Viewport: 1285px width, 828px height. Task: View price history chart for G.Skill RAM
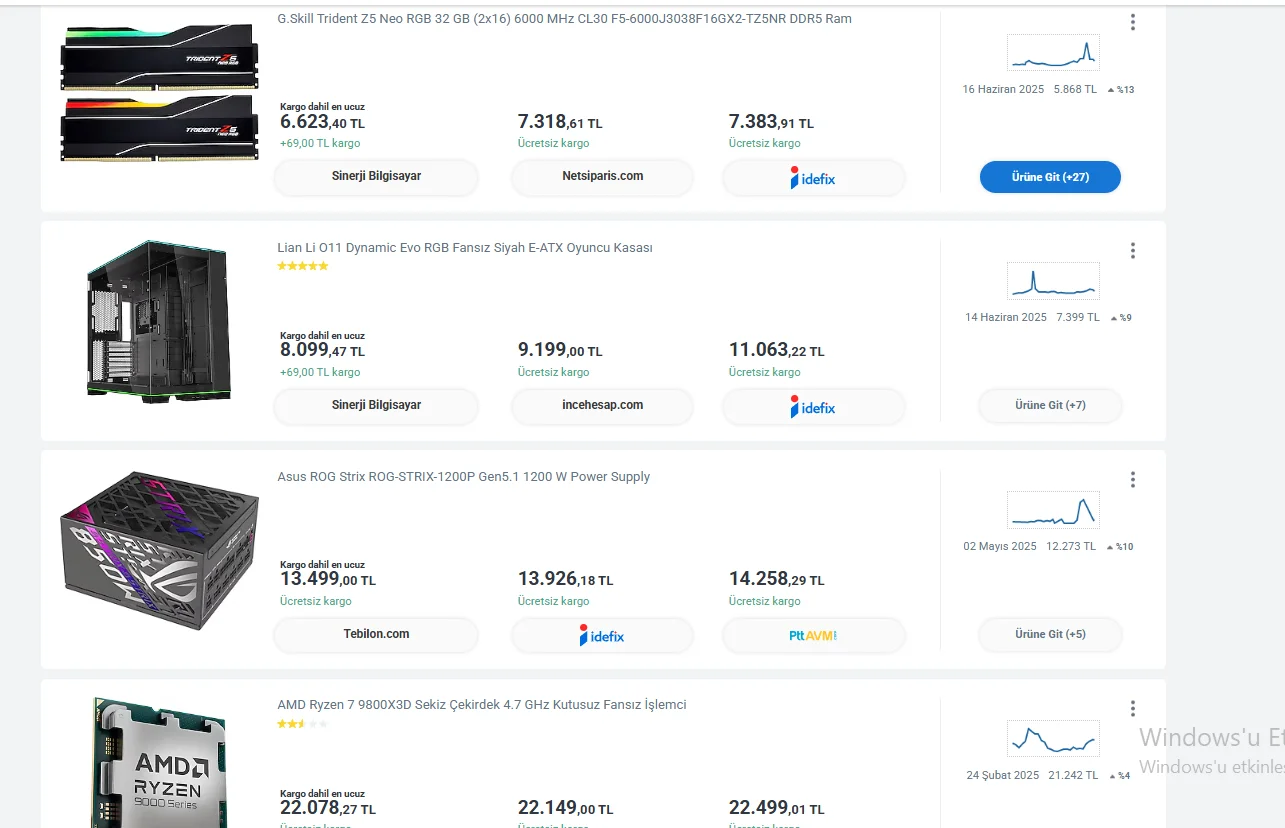tap(1053, 53)
